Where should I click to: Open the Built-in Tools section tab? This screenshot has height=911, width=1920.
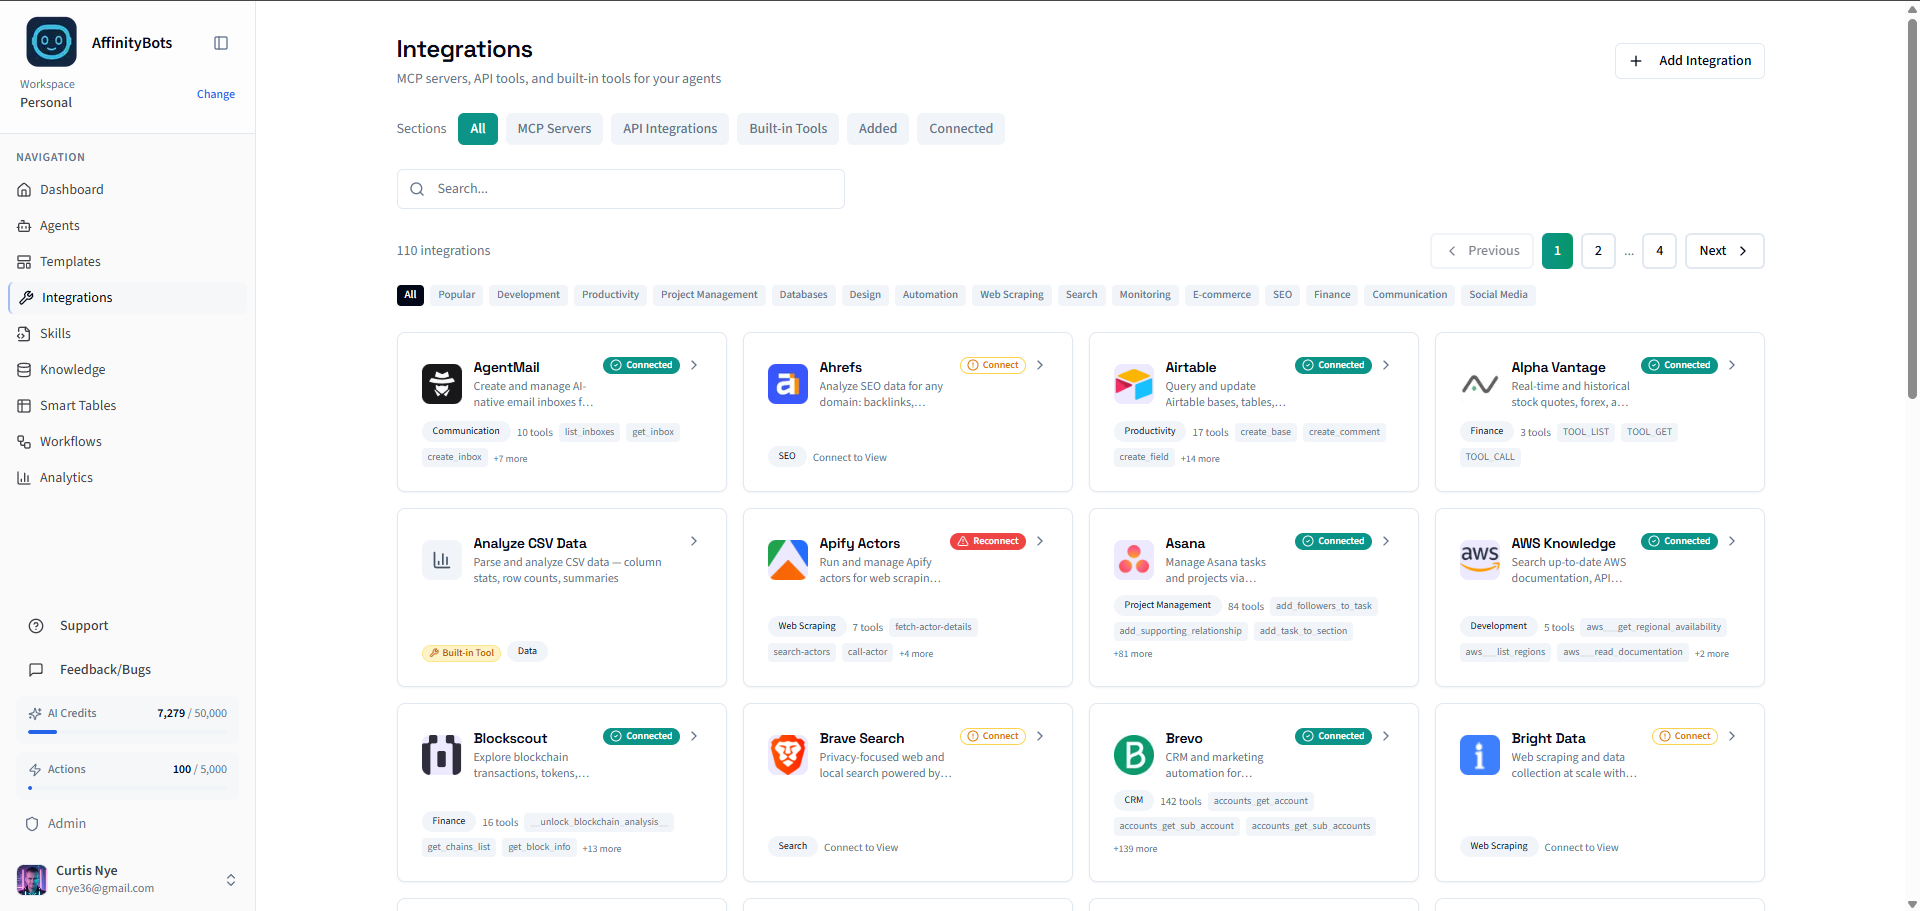(787, 128)
